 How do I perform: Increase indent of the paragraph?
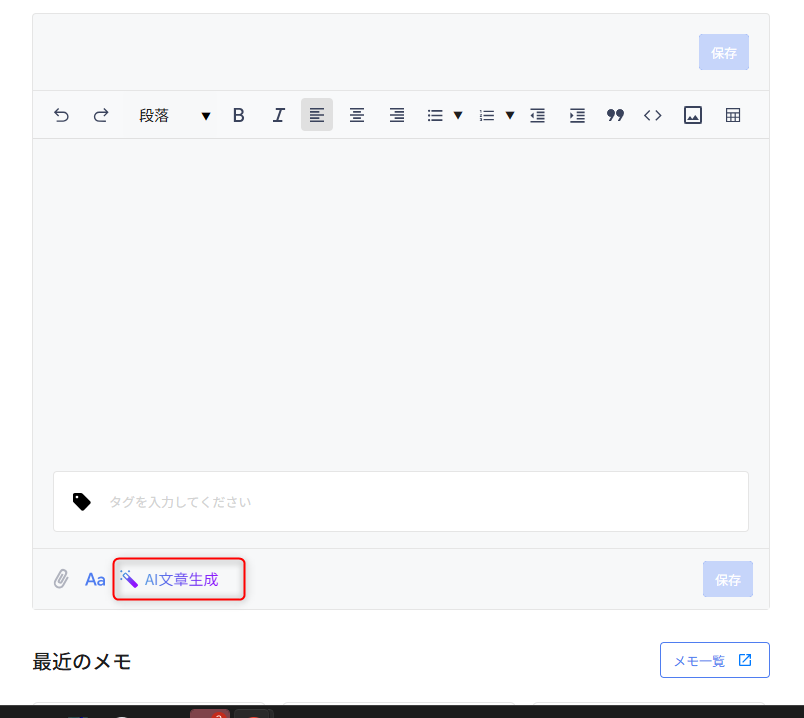pos(577,115)
